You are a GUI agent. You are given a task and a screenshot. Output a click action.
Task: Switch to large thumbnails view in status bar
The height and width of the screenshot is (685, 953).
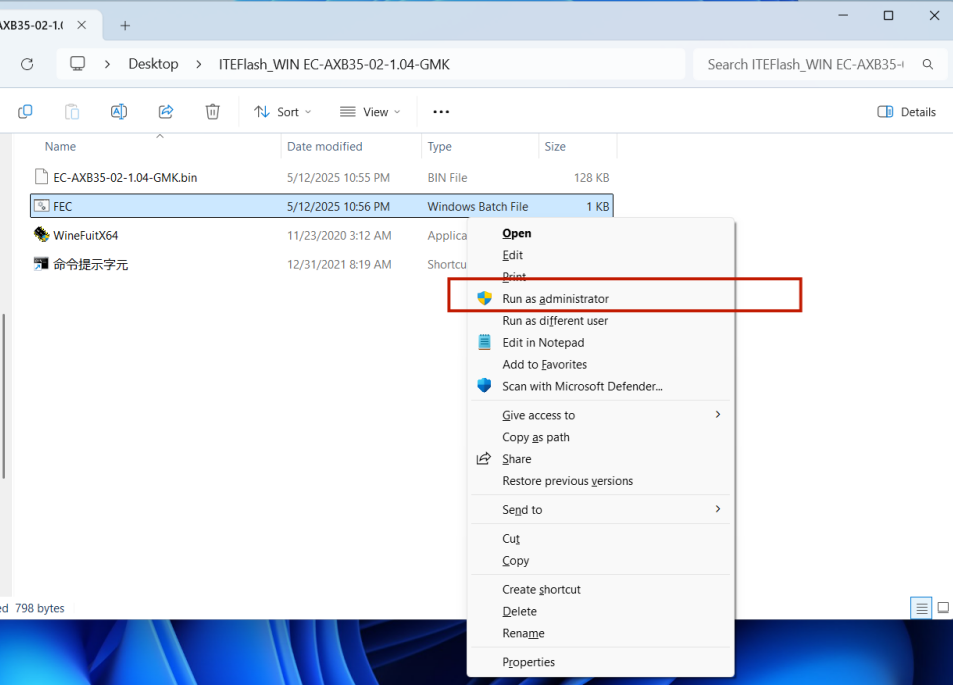point(943,608)
